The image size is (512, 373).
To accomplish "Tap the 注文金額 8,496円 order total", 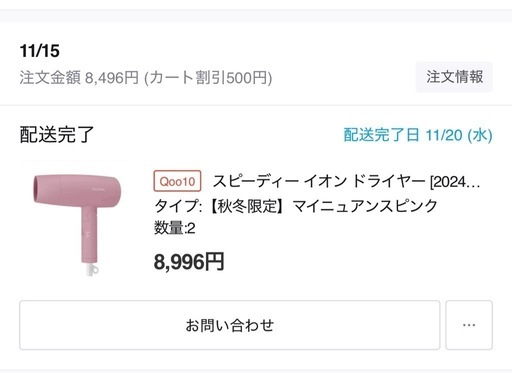I will [79, 78].
